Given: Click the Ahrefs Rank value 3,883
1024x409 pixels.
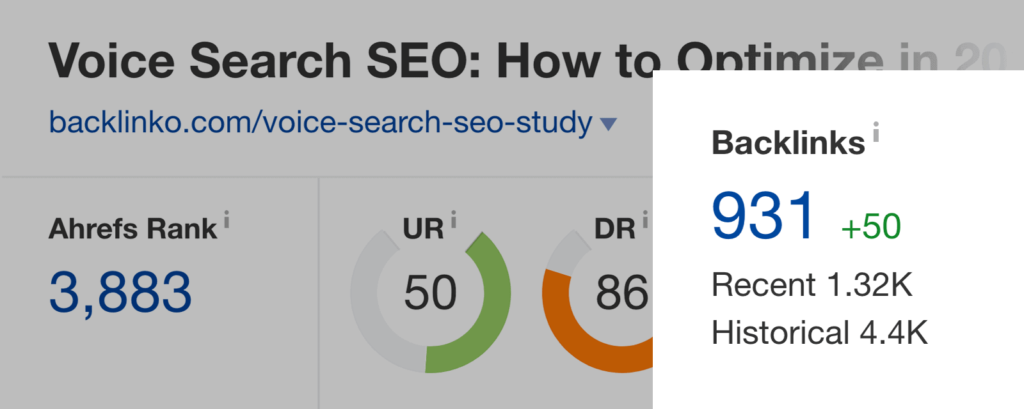Looking at the screenshot, I should (120, 292).
